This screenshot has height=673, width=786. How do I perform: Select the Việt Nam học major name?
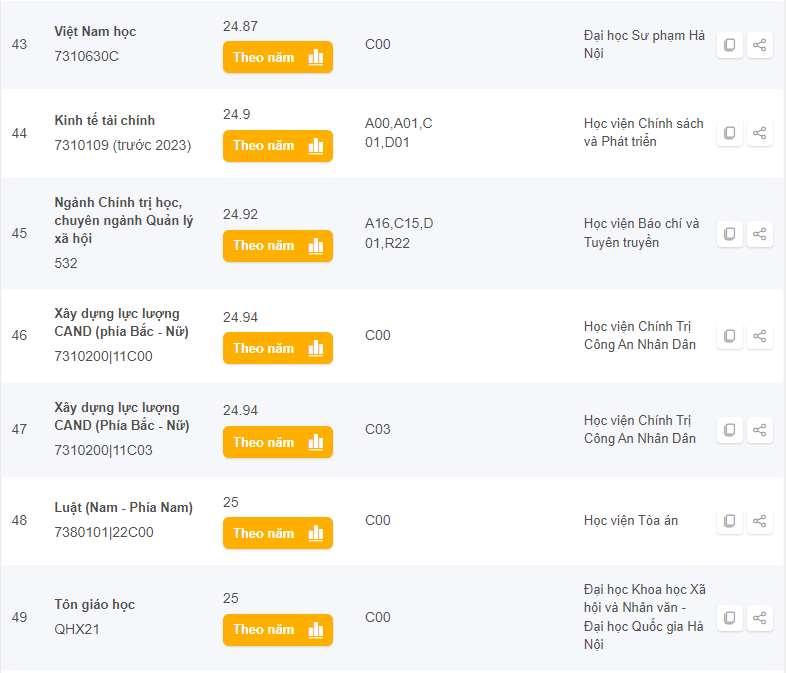click(95, 32)
